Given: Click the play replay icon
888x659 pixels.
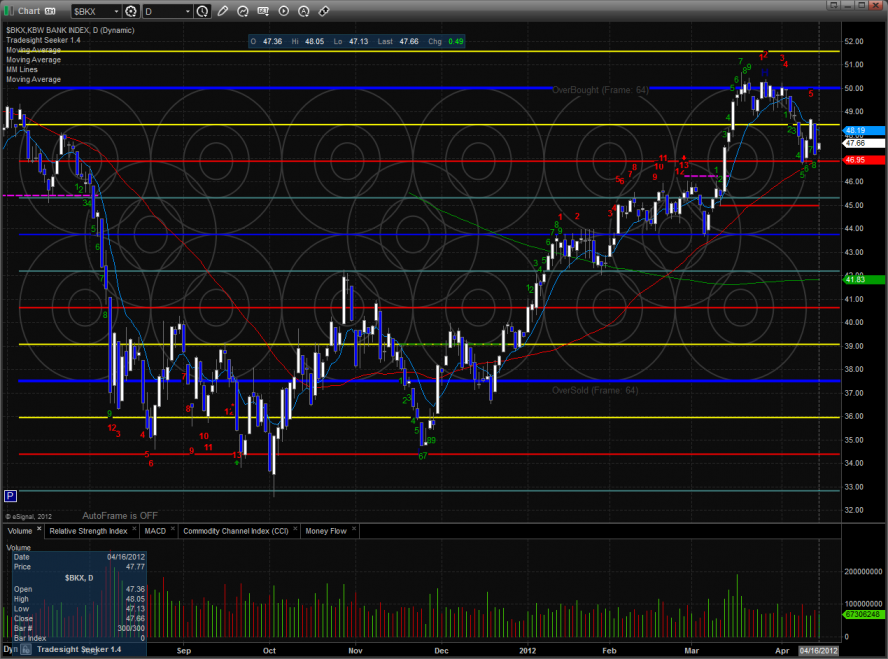Looking at the screenshot, I should click(x=282, y=11).
